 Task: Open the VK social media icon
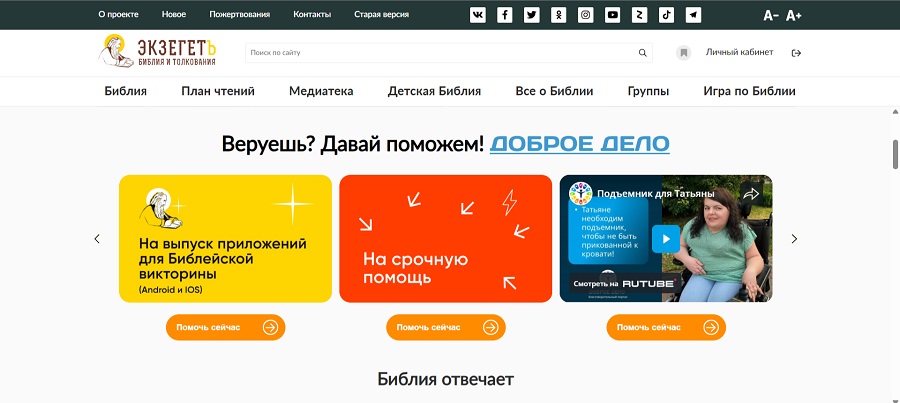pos(478,15)
